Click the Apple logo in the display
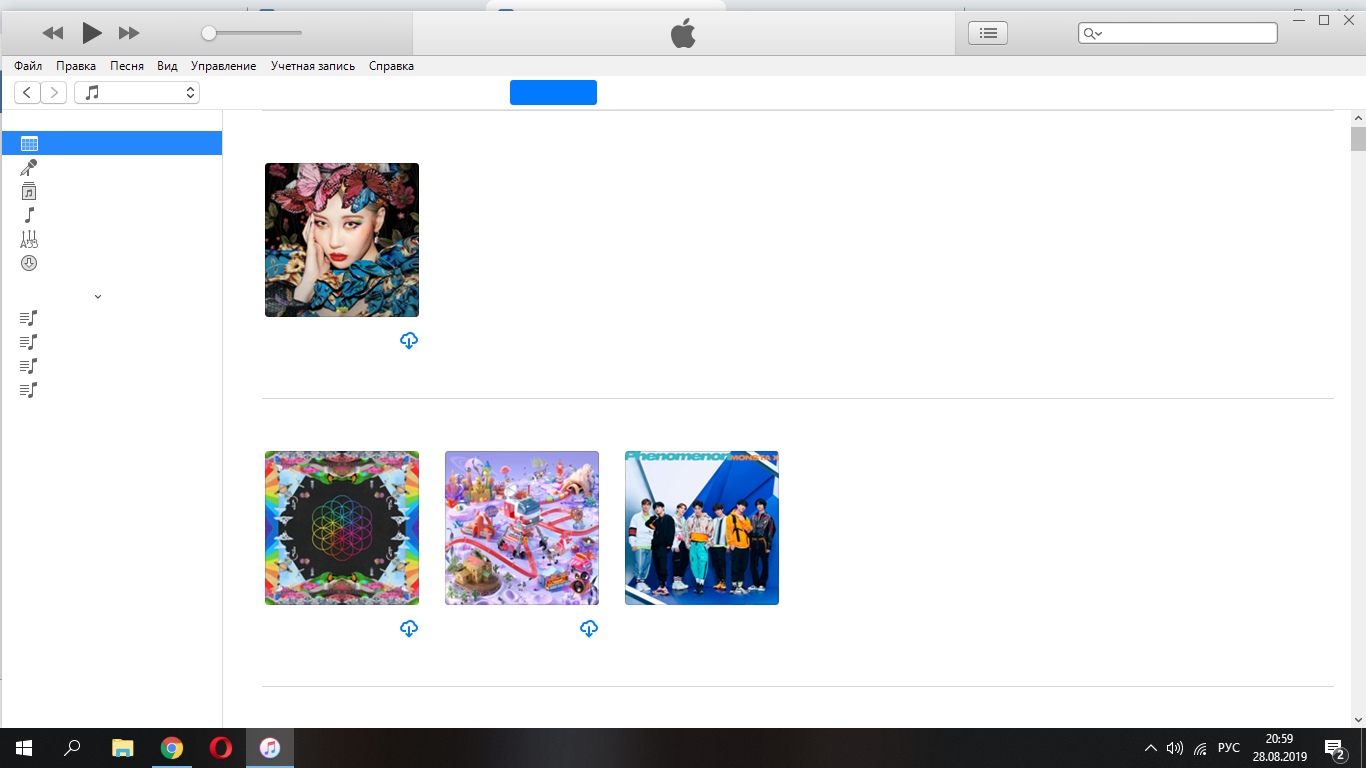This screenshot has width=1366, height=768. [x=683, y=34]
